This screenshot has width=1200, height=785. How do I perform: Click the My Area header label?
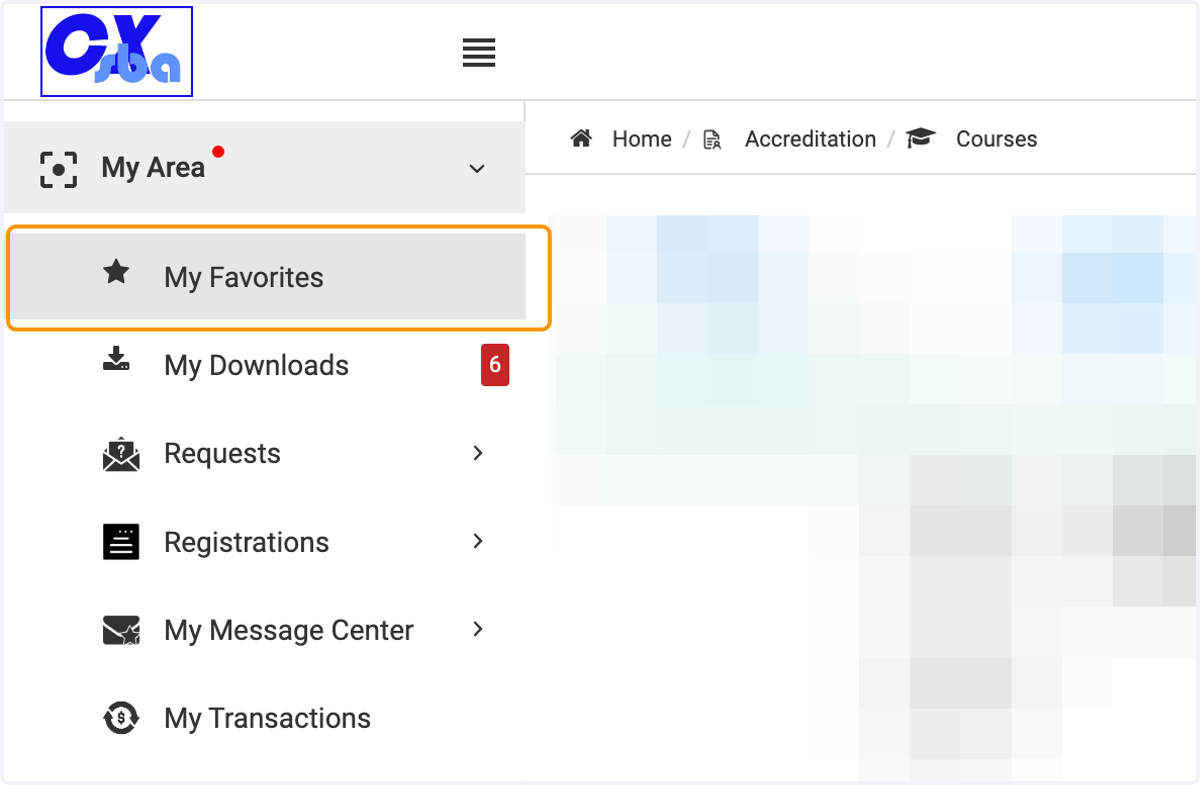(153, 167)
